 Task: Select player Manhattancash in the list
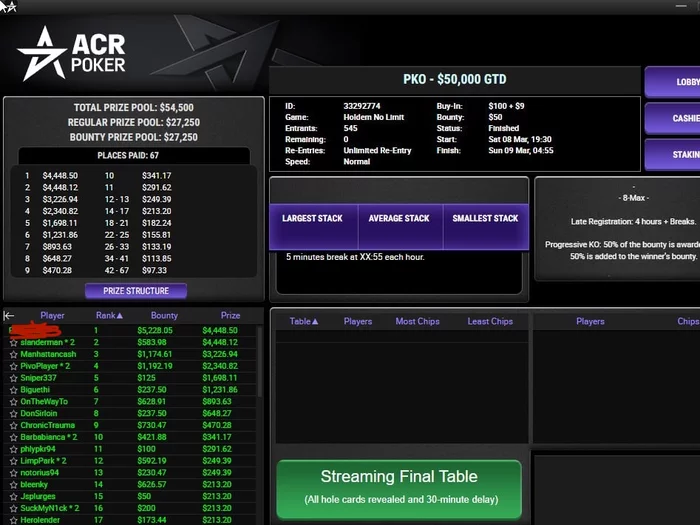click(48, 354)
